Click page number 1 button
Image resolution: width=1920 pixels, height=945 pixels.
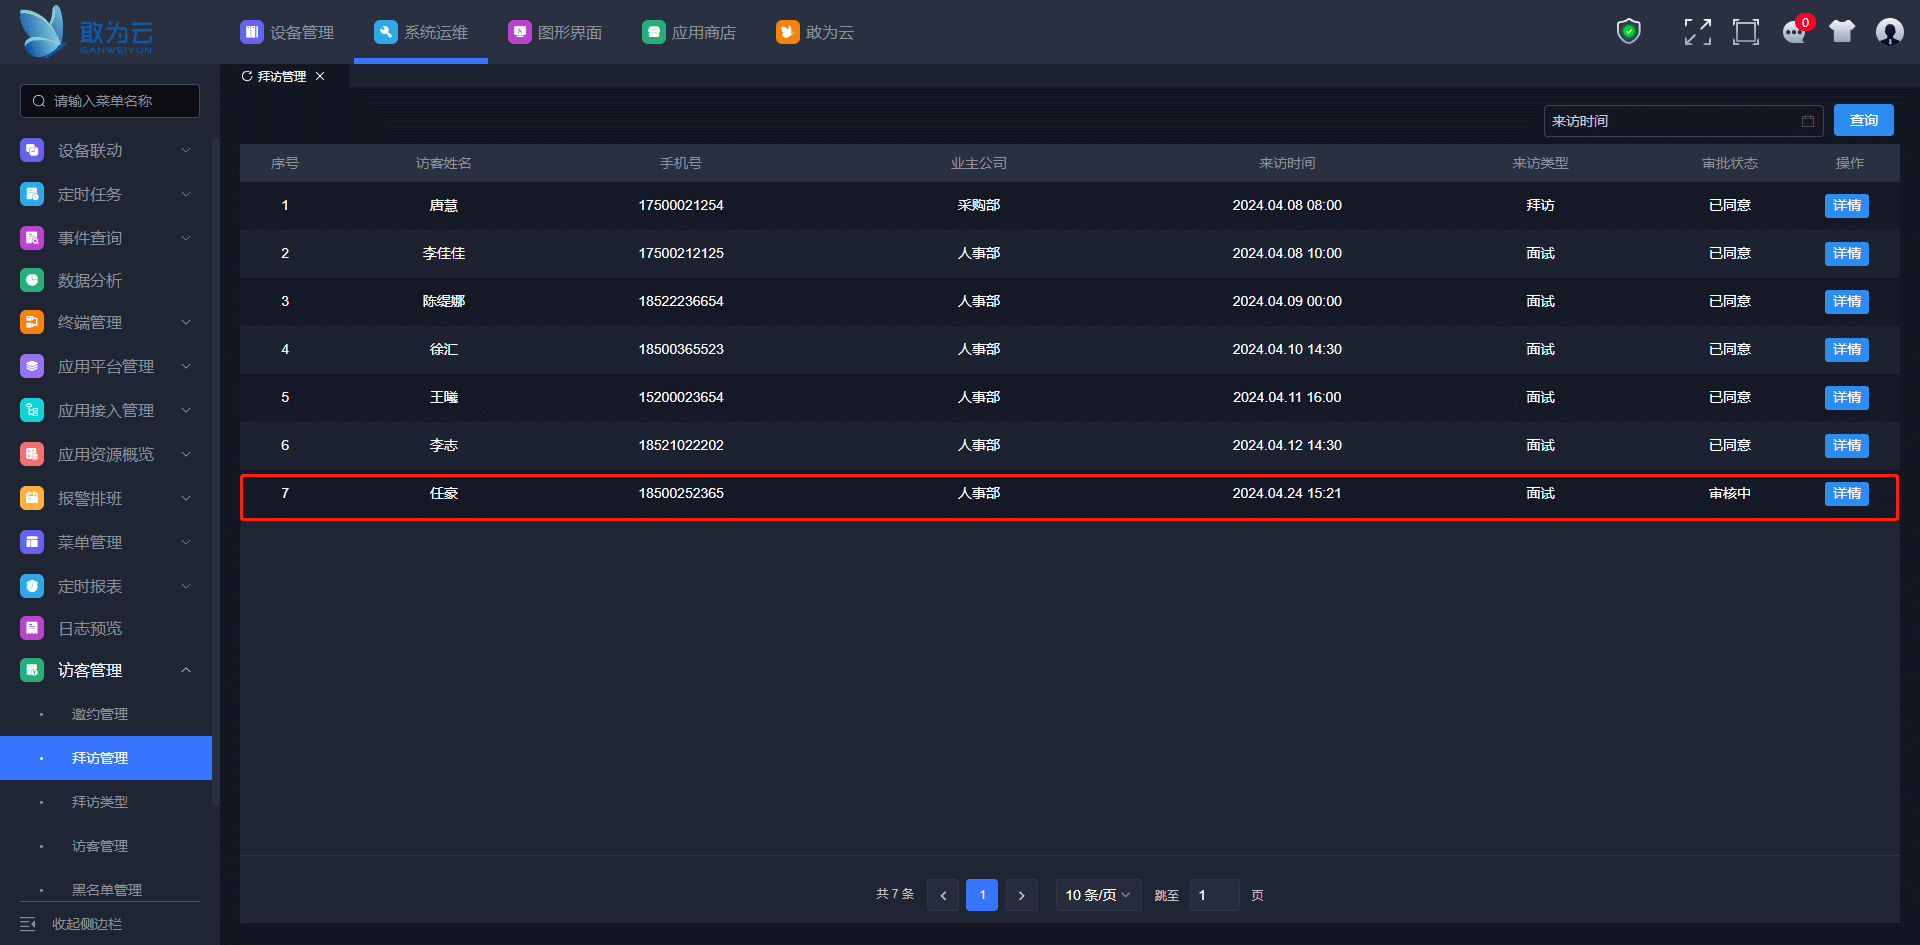point(982,895)
